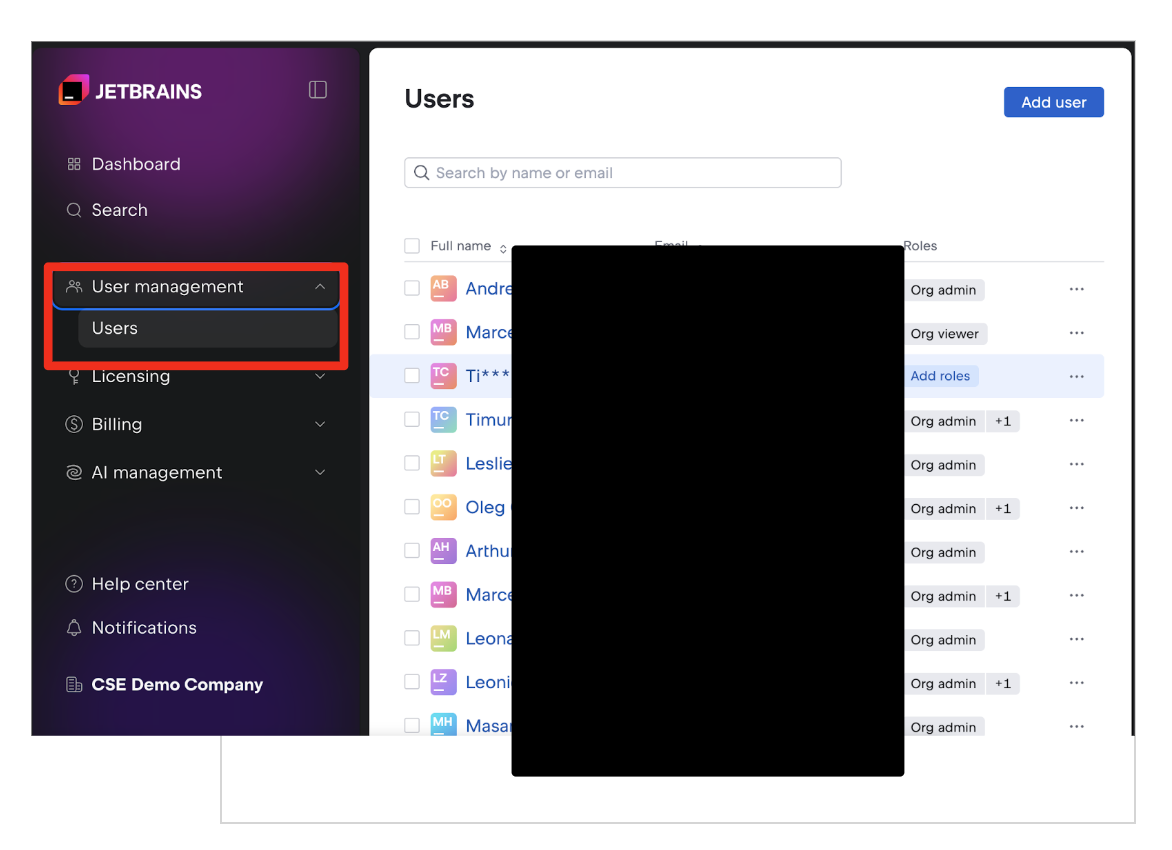Screen dimensions: 1172x850
Task: Expand the Billing section
Action: [319, 424]
